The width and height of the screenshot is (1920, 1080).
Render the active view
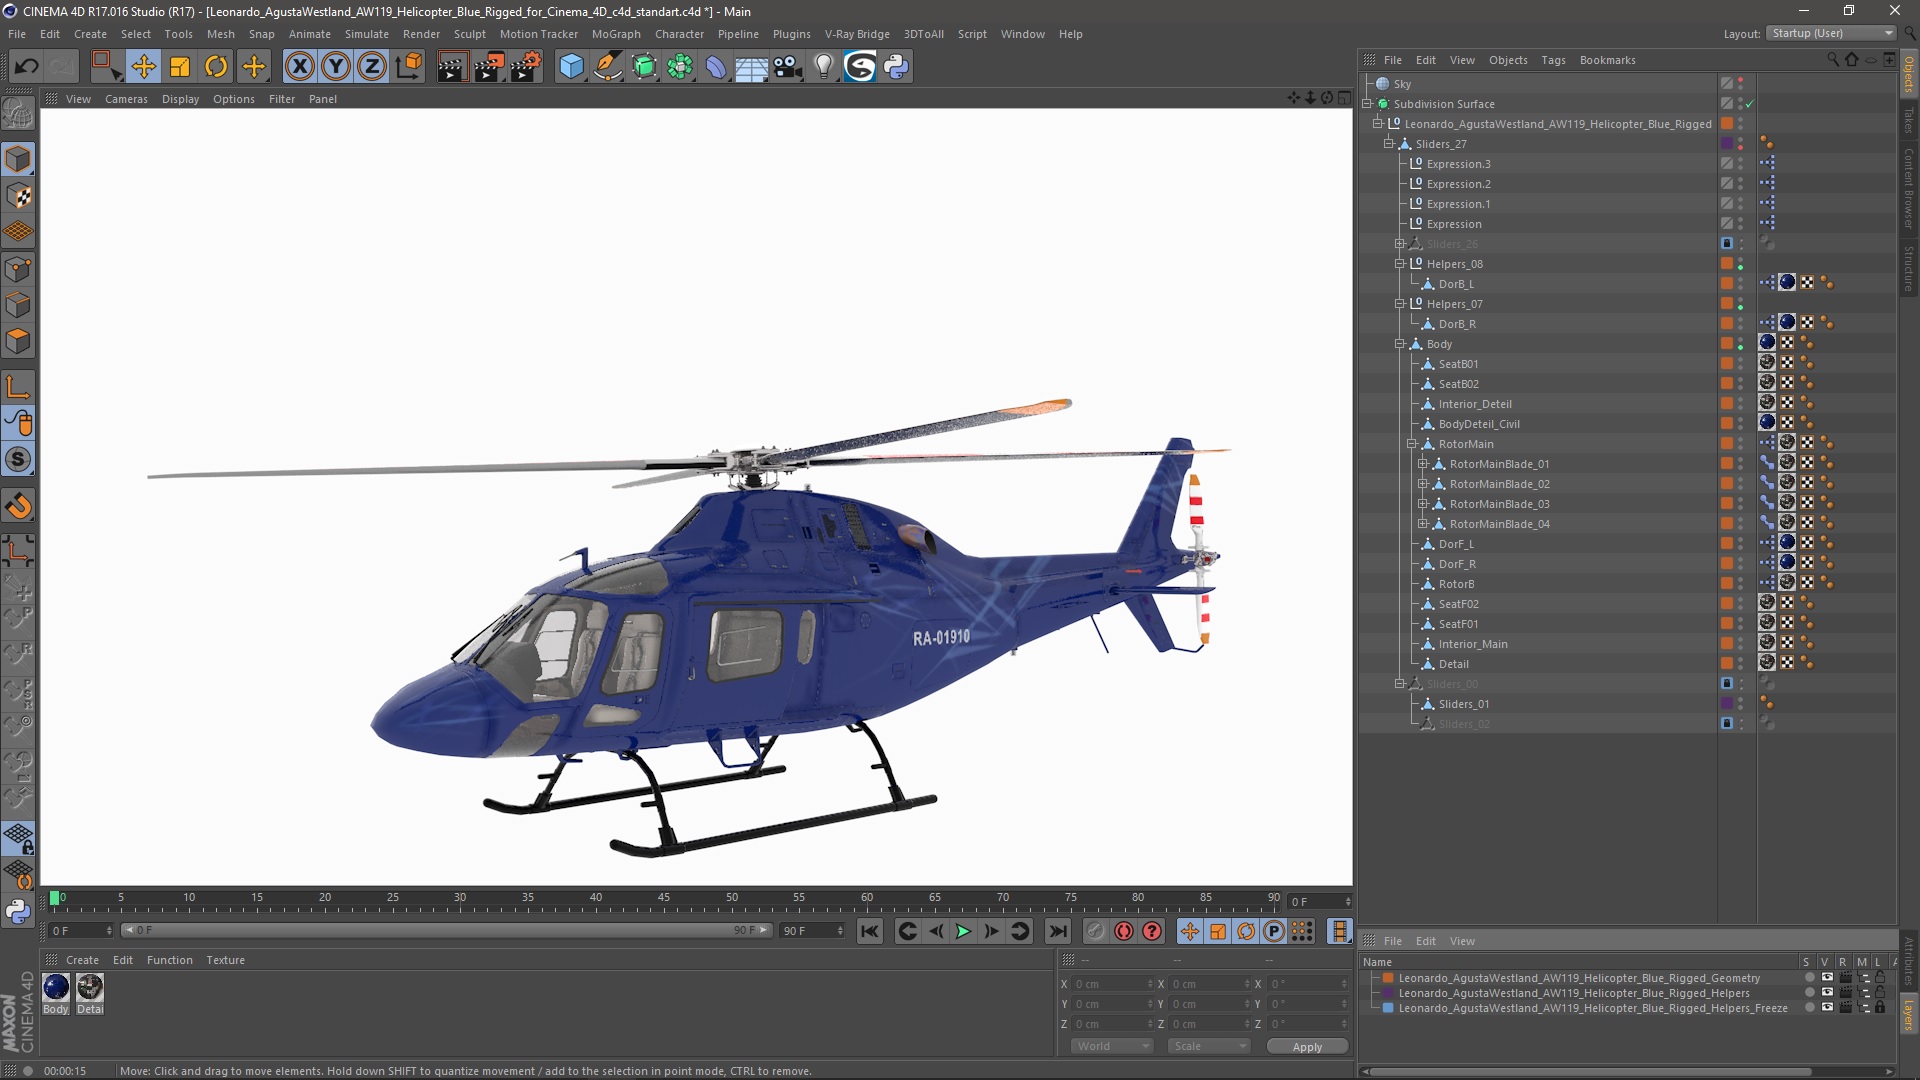(452, 67)
